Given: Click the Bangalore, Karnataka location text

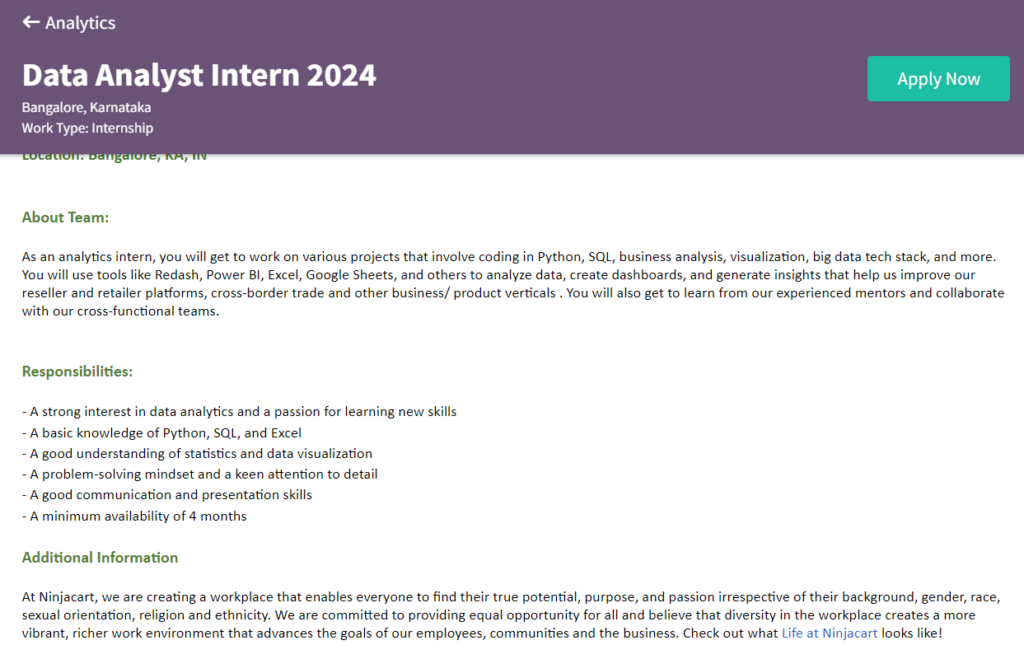Looking at the screenshot, I should [85, 107].
